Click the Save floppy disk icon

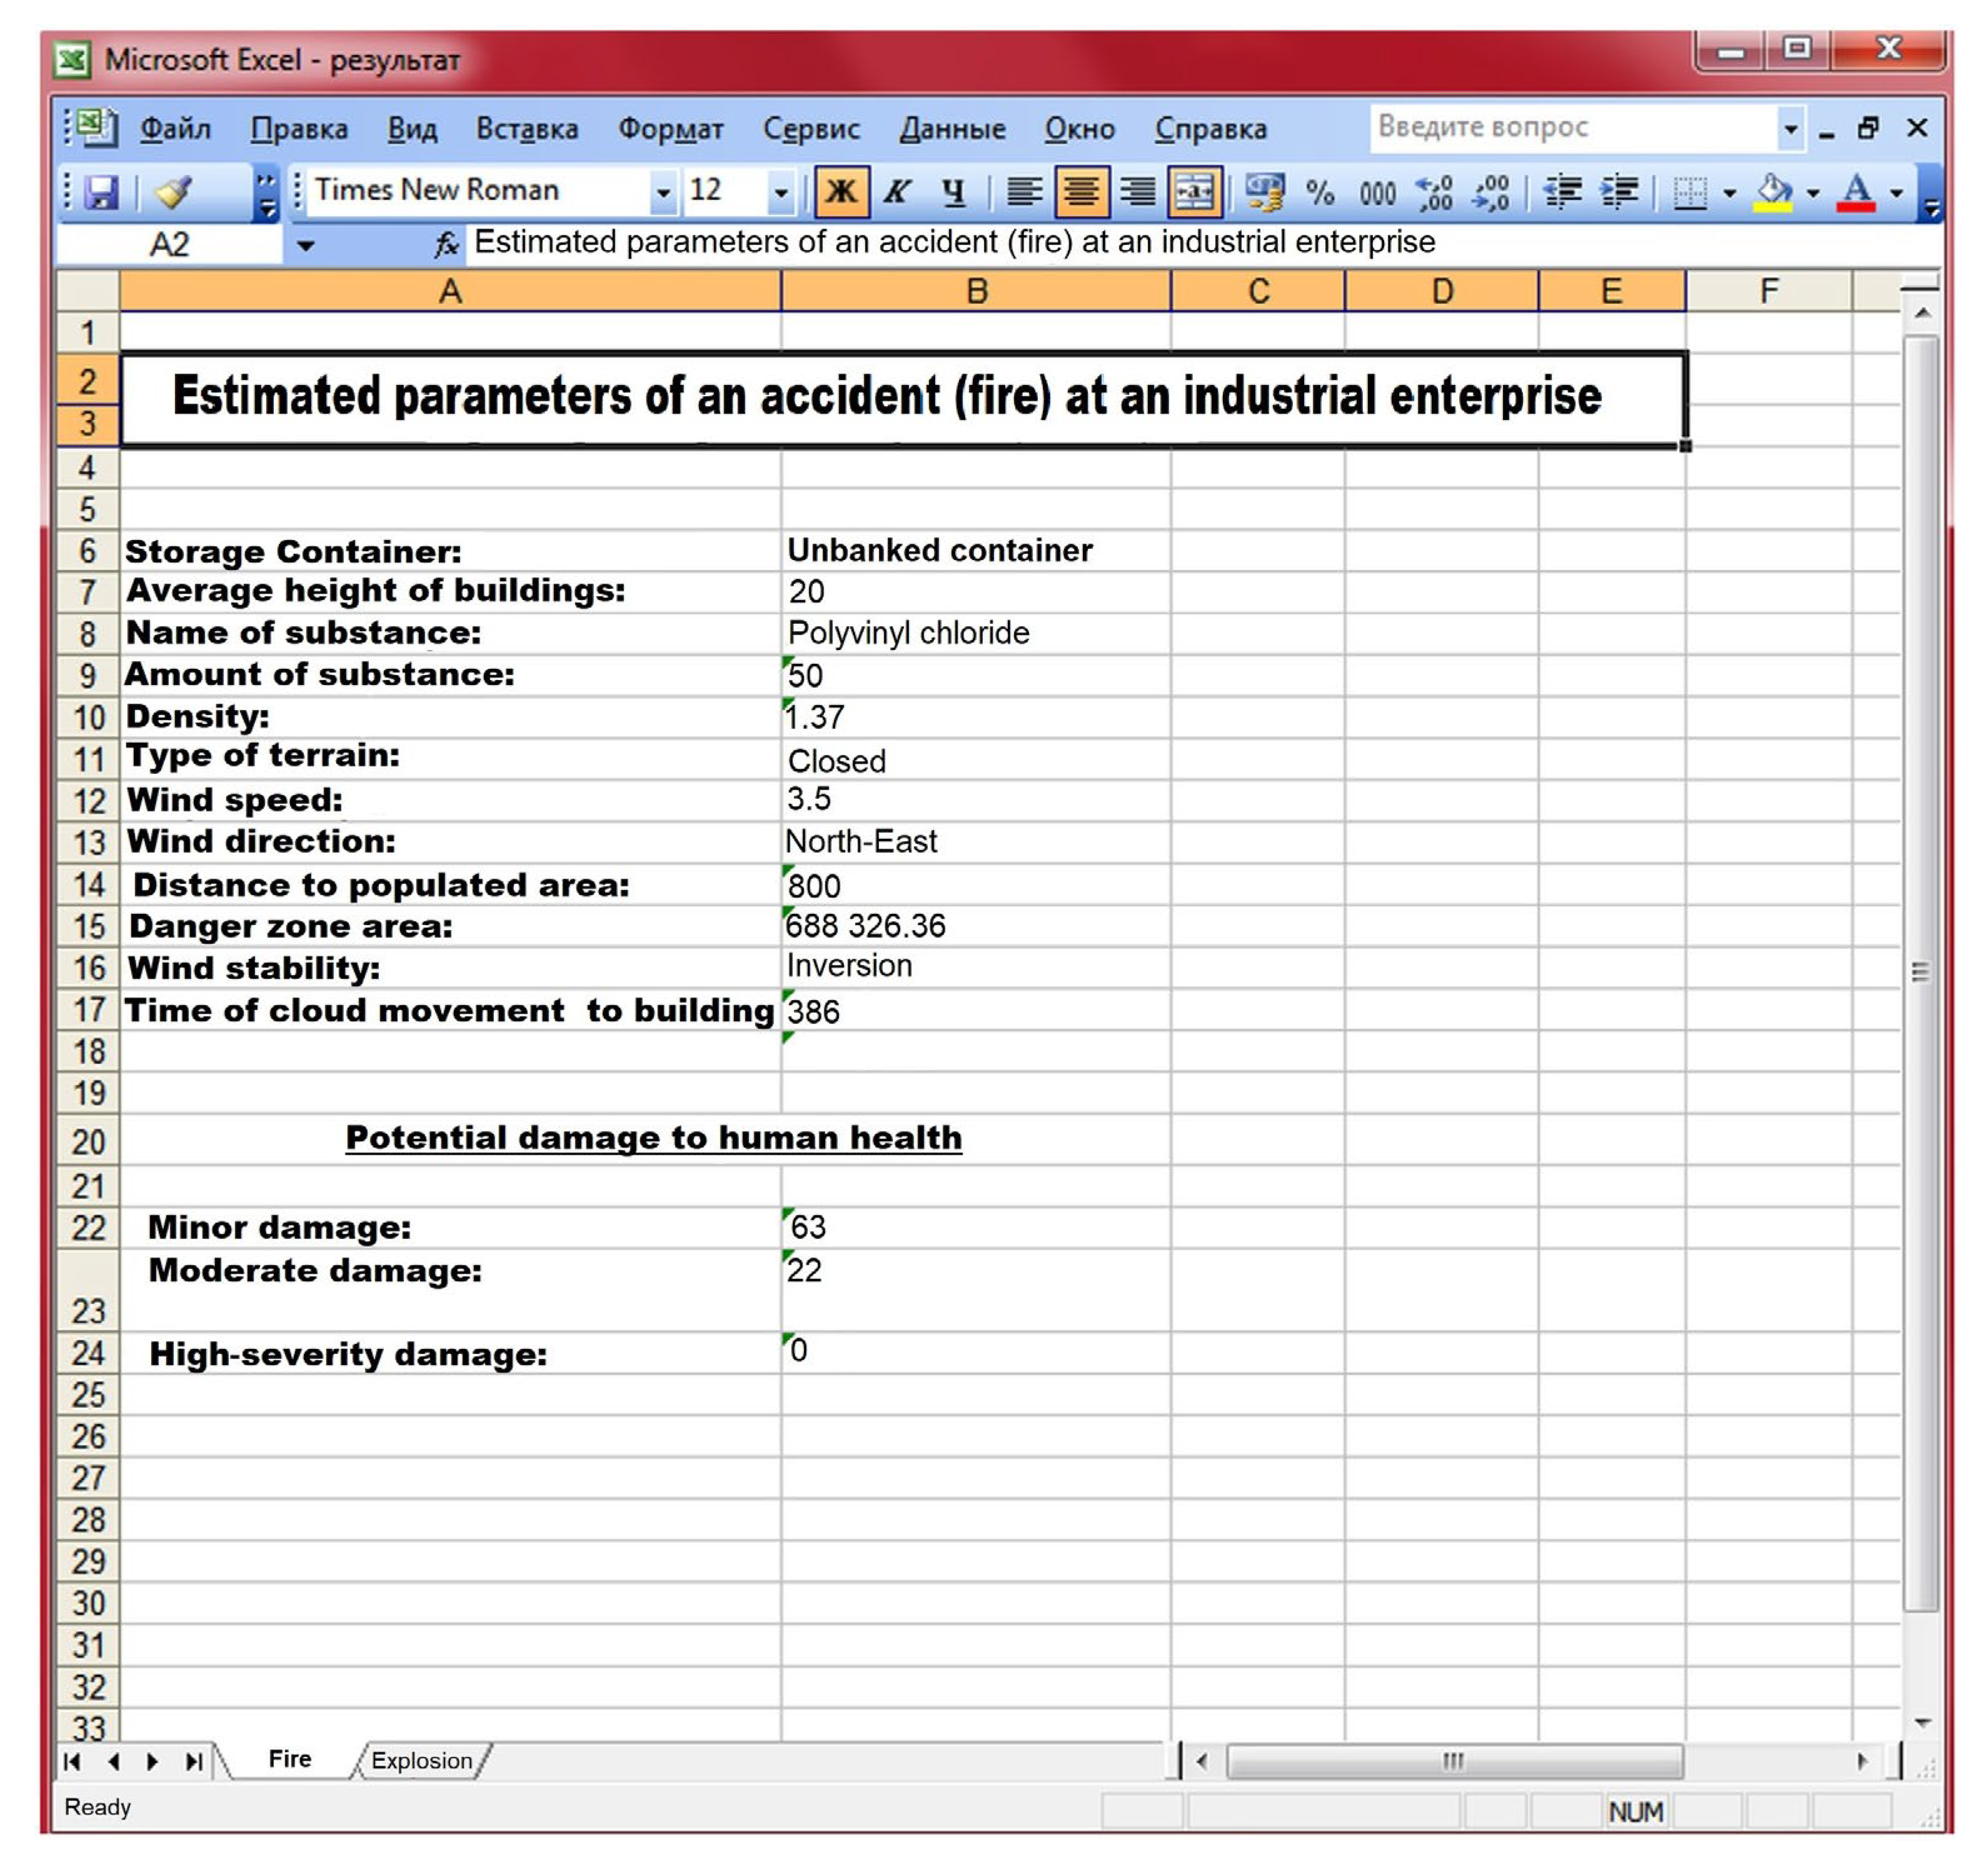pos(101,191)
